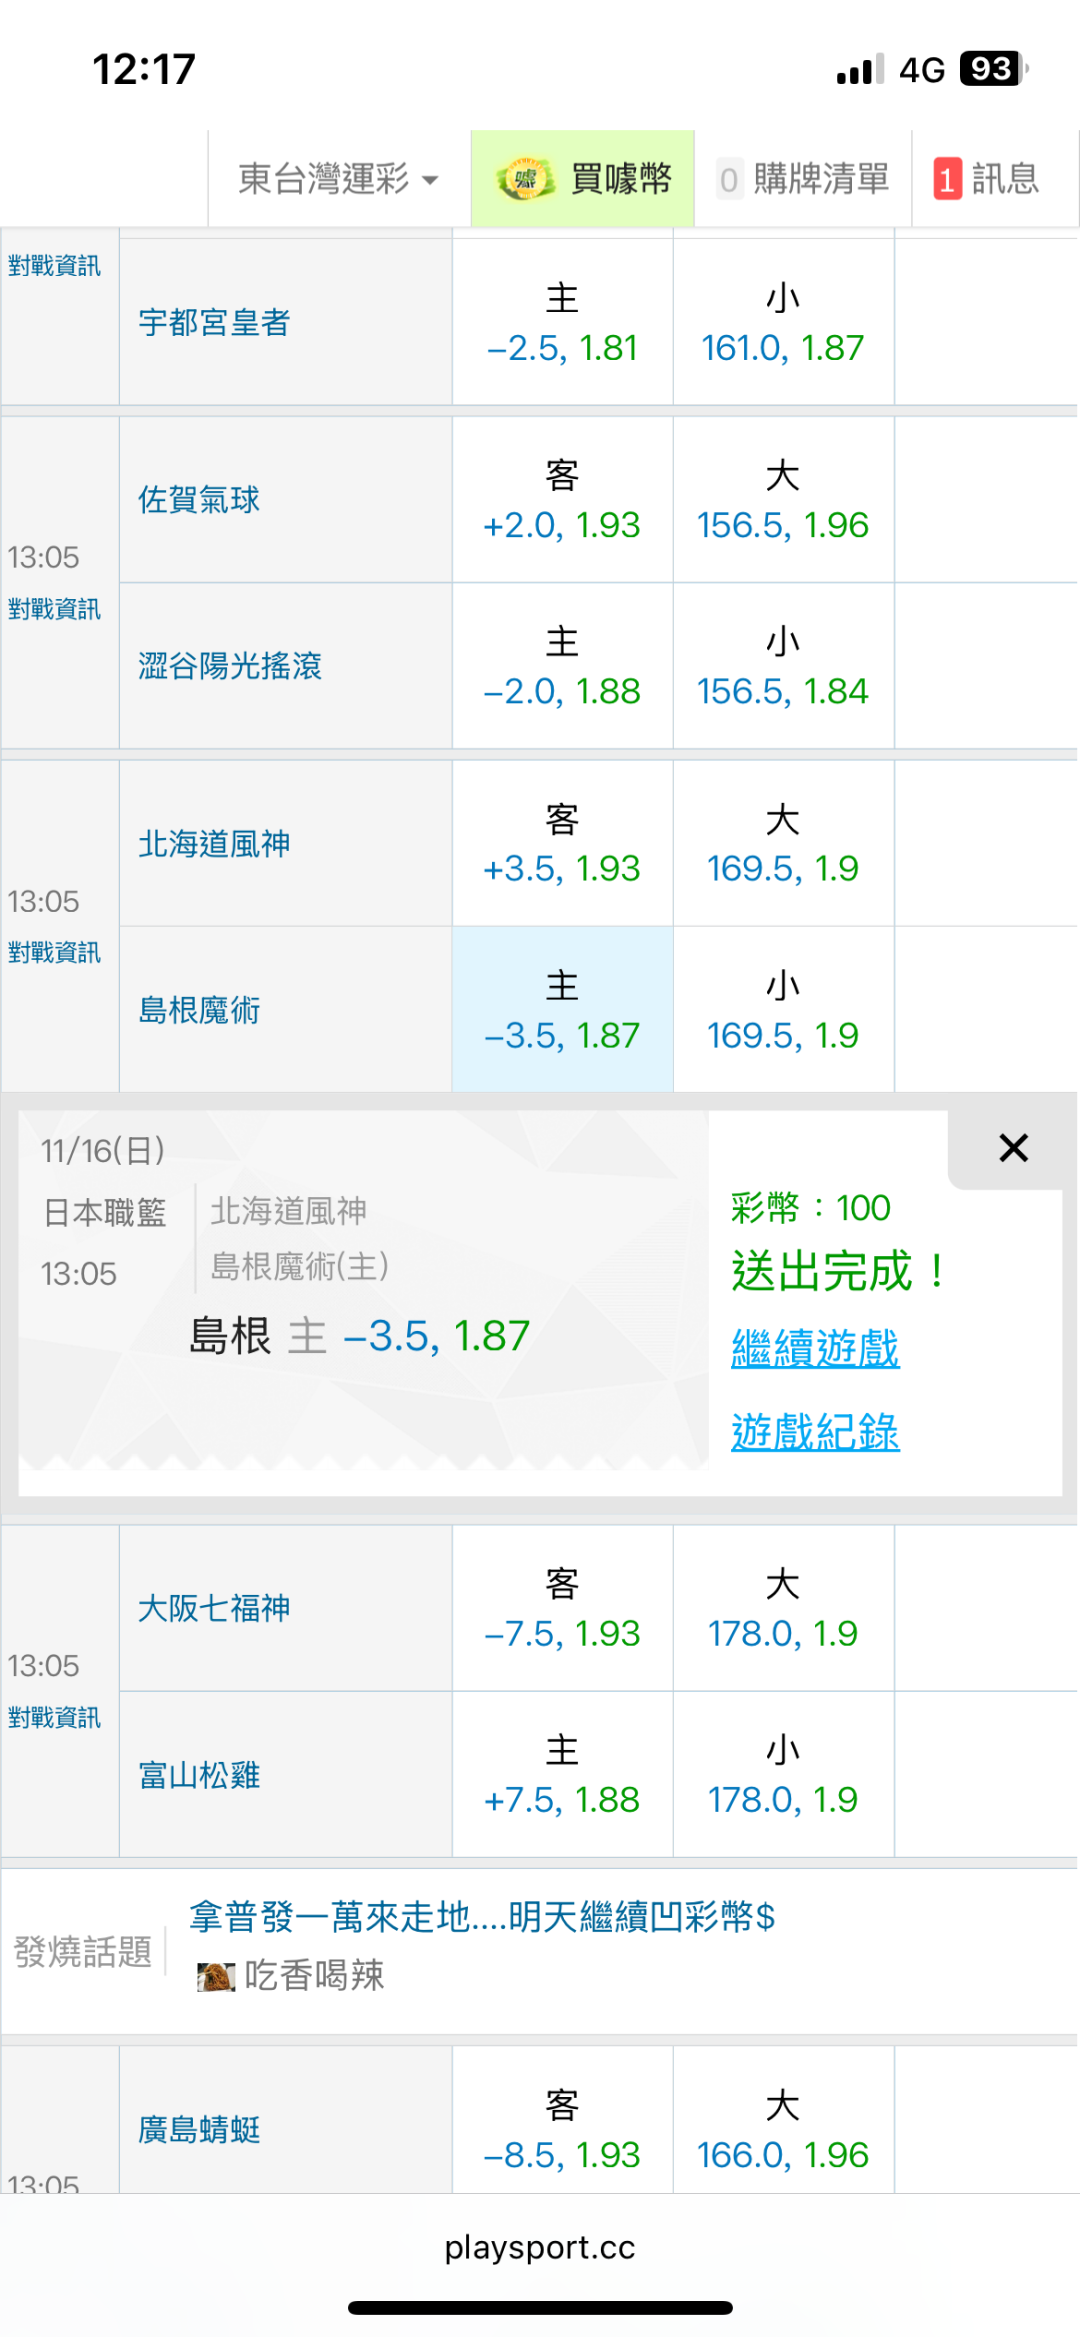Toggle 島根魔術 home spread -3.5 selection
This screenshot has height=2337, width=1080.
pyautogui.click(x=562, y=1010)
